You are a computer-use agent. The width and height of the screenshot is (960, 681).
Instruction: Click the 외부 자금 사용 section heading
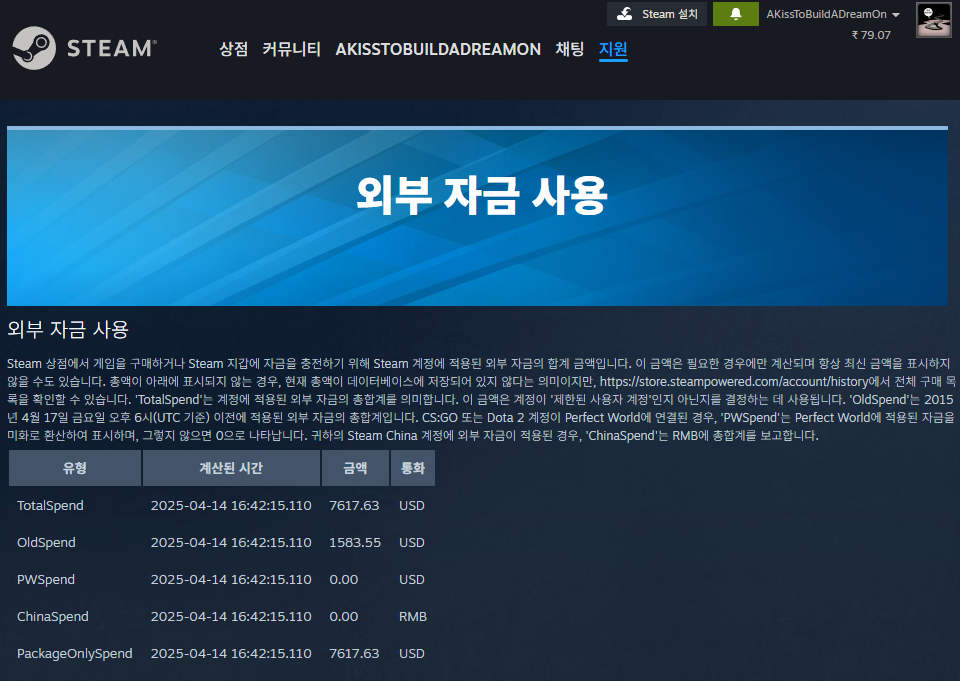pos(68,329)
